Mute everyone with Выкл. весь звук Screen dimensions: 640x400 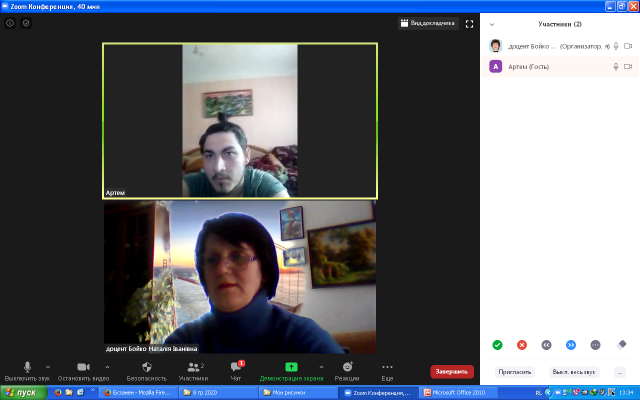click(x=574, y=372)
